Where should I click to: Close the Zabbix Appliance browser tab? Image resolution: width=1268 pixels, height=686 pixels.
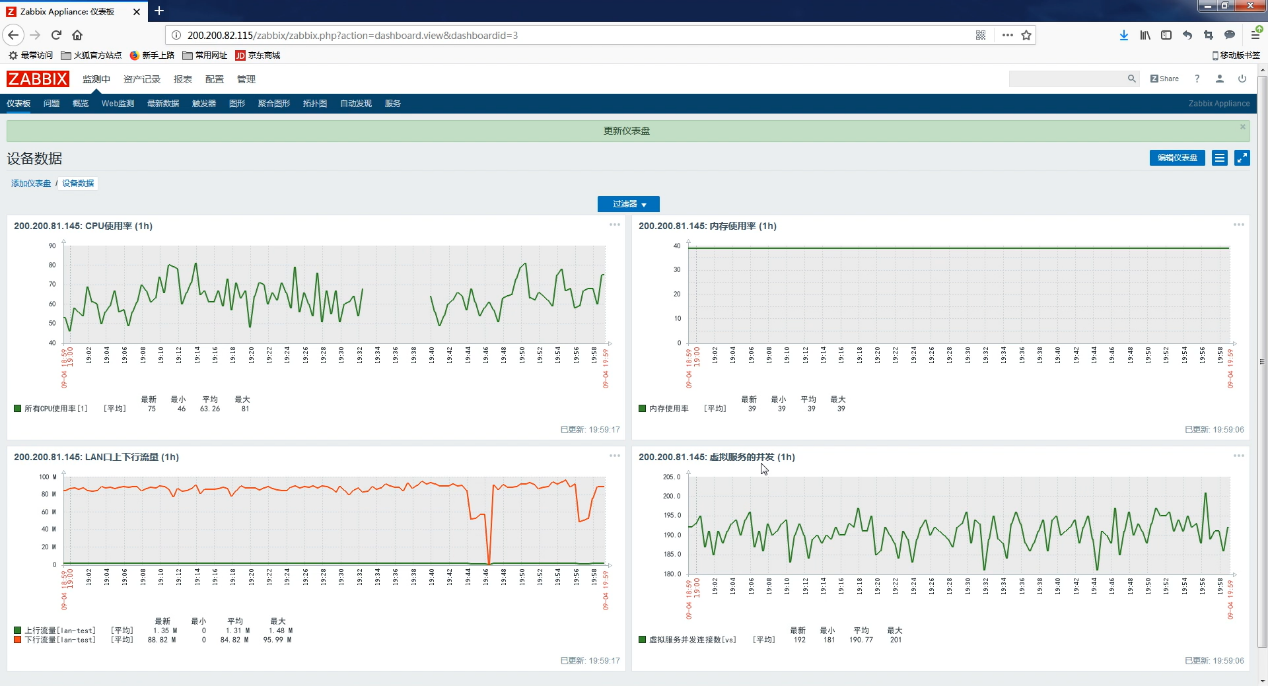click(139, 10)
